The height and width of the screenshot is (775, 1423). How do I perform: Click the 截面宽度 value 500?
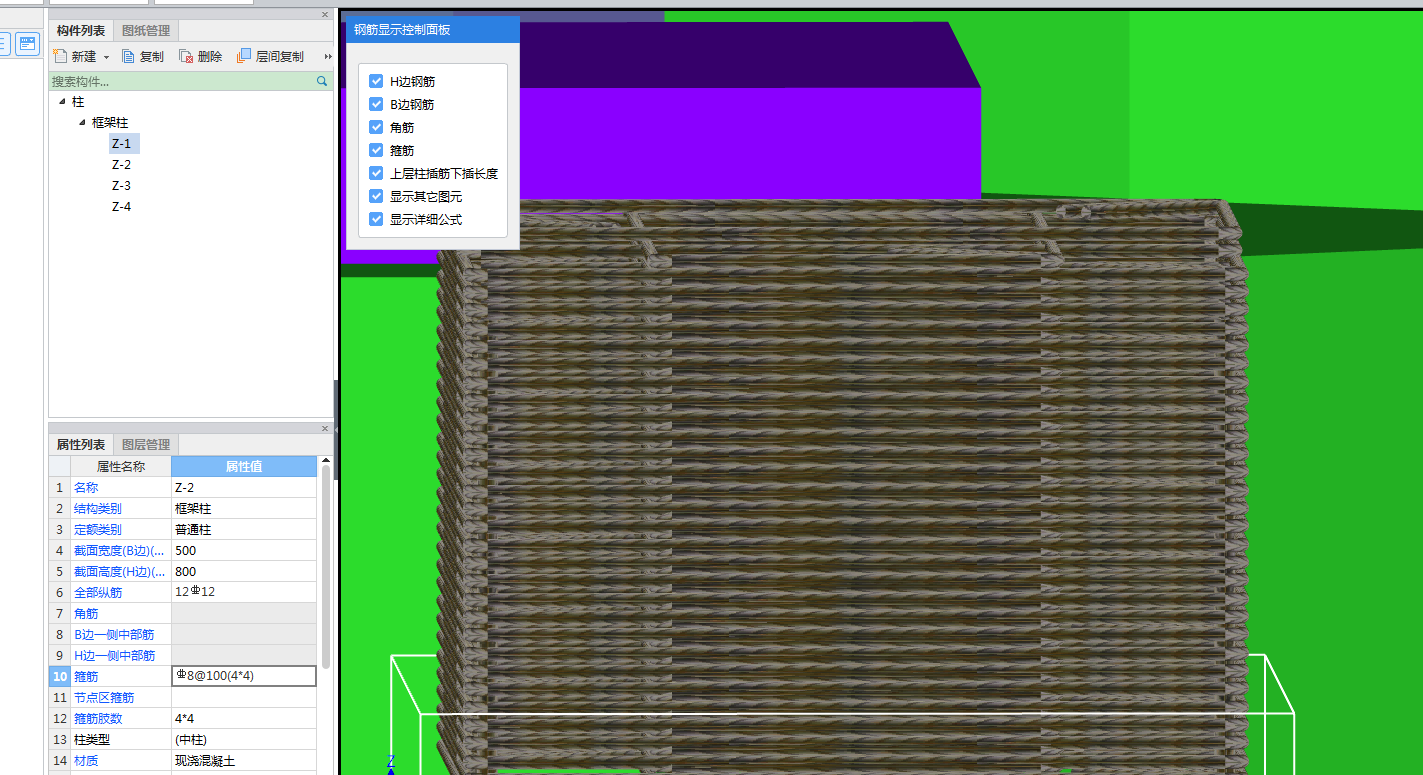click(x=244, y=551)
